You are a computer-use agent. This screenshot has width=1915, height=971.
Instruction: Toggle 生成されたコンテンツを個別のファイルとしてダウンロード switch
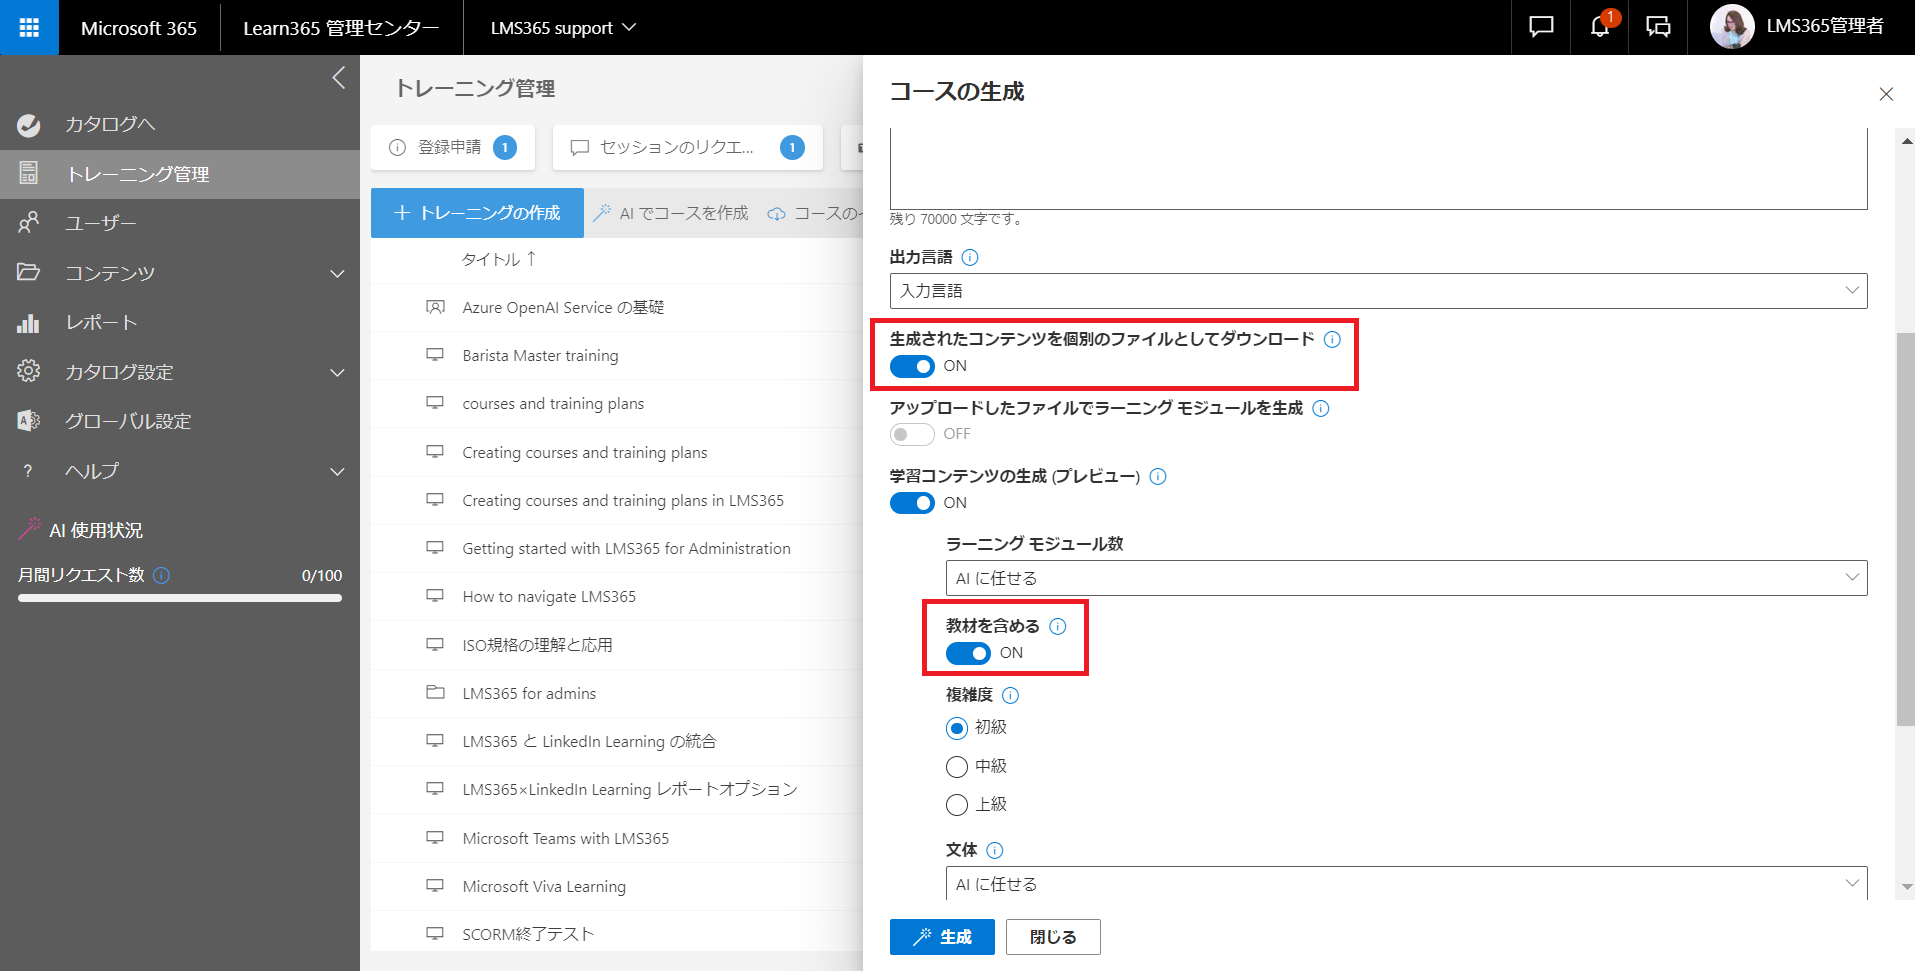912,366
